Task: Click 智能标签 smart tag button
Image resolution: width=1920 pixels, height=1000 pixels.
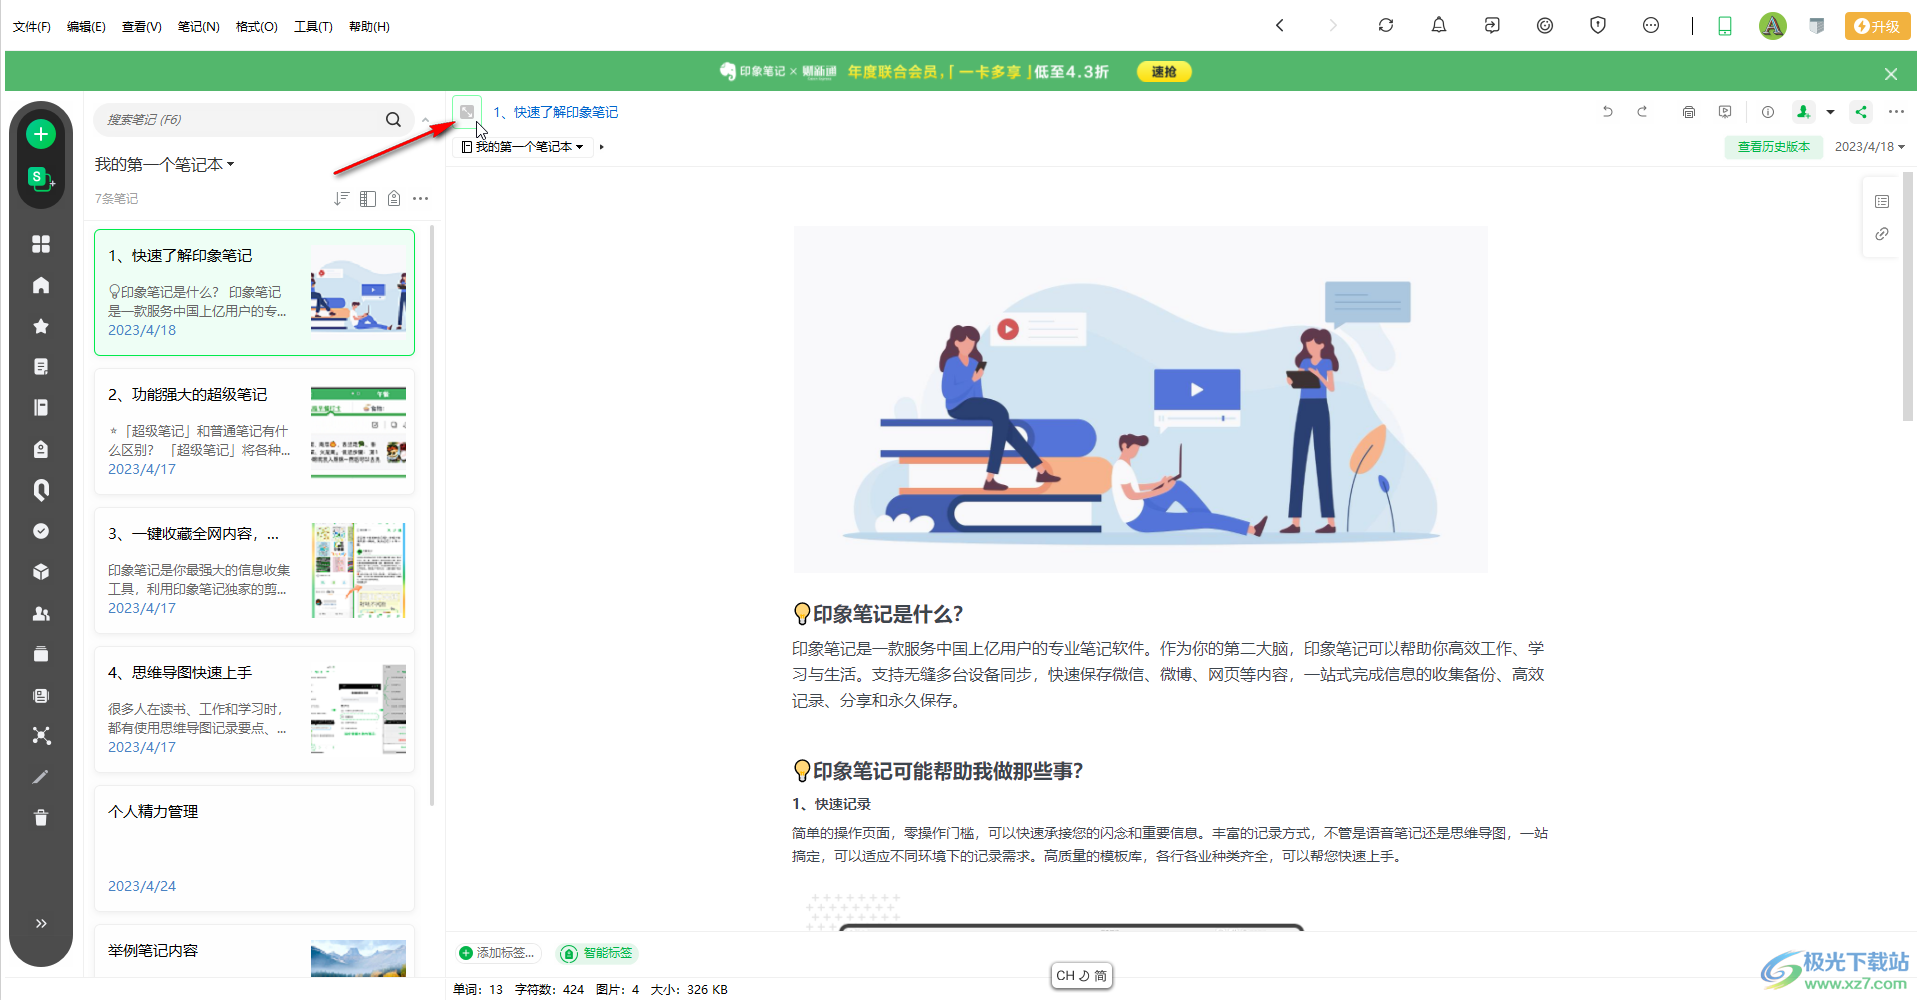Action: pyautogui.click(x=598, y=953)
